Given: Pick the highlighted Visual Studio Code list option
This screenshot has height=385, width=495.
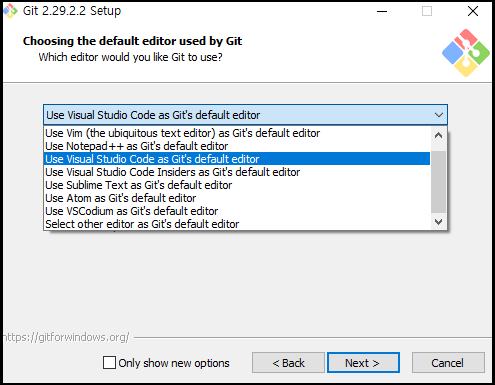Looking at the screenshot, I should (x=237, y=159).
